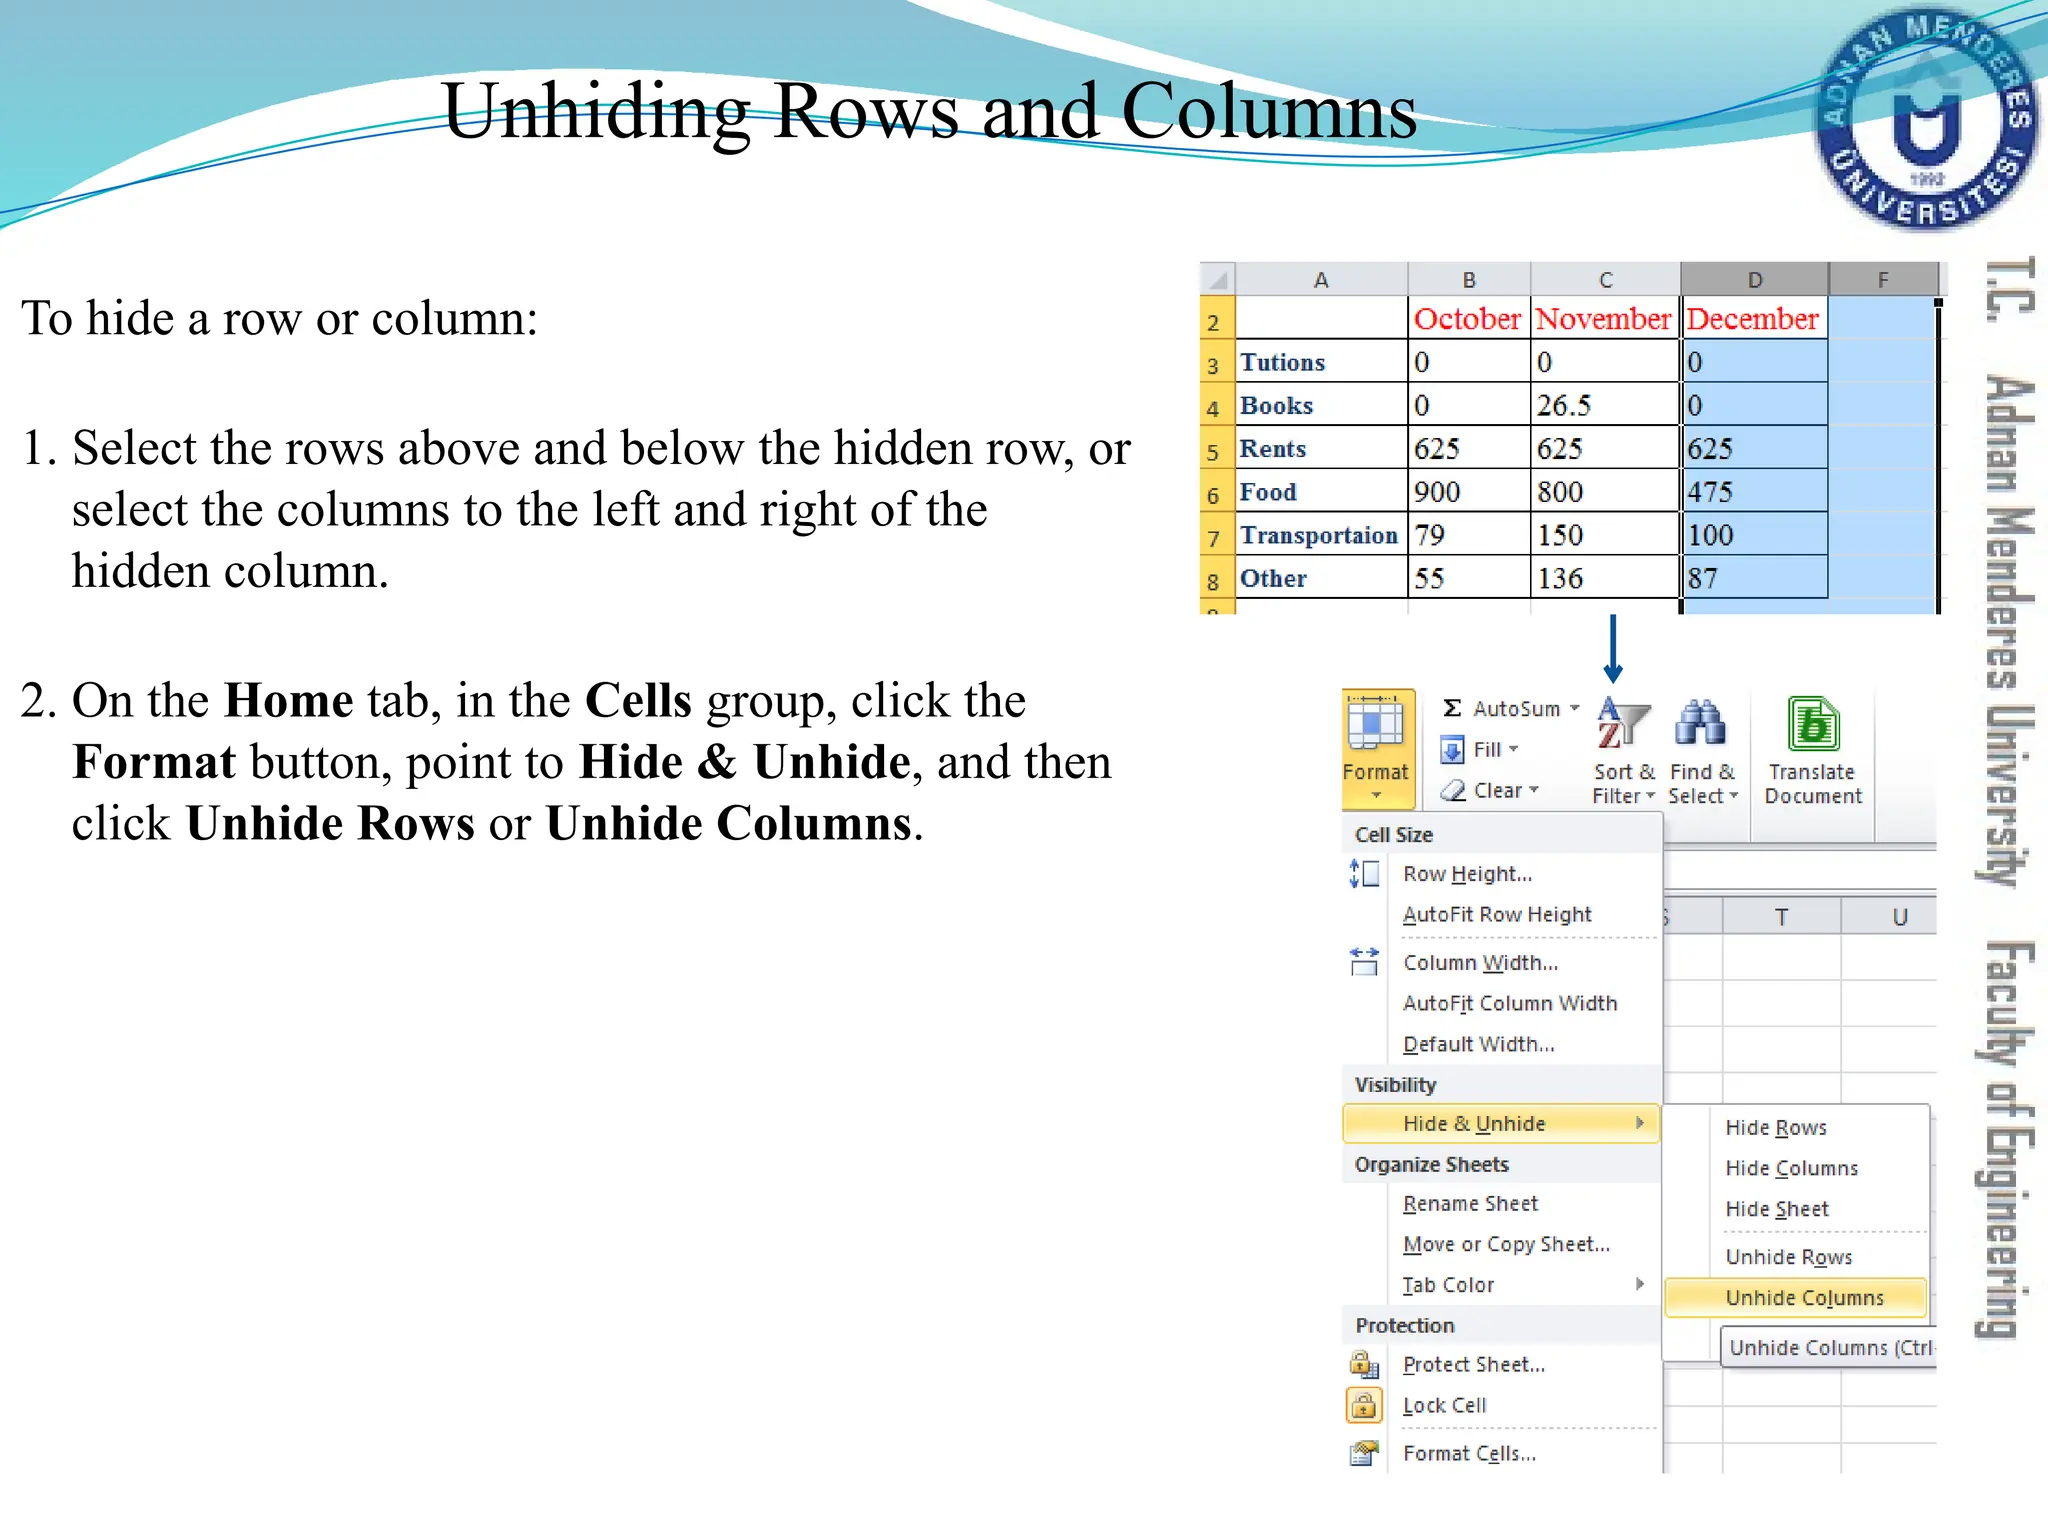
Task: Choose Row Height... menu item
Action: tap(1504, 874)
